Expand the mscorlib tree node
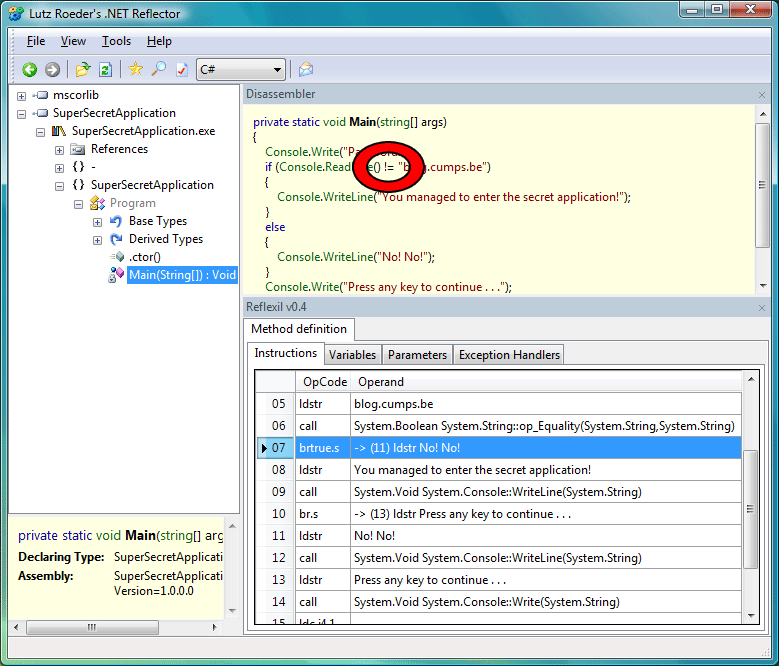Viewport: 779px width, 666px height. pyautogui.click(x=21, y=96)
